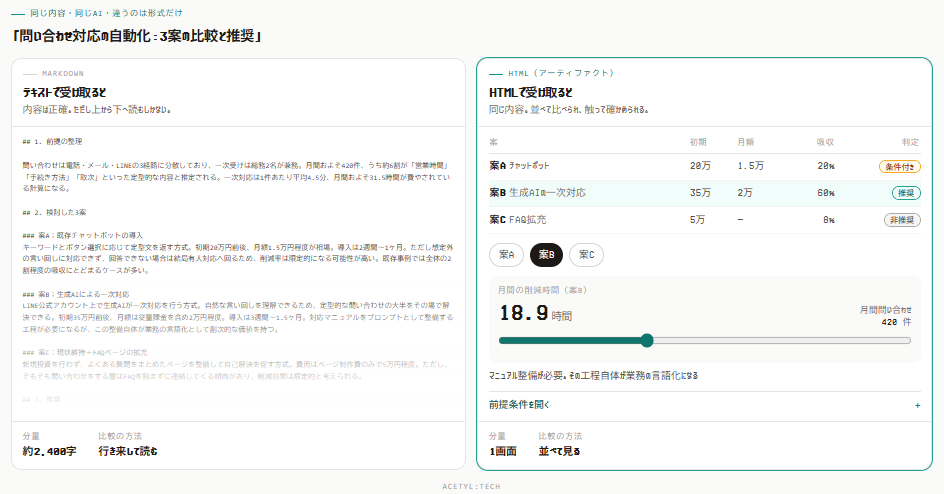Click the unfilled part of the slider track
The image size is (944, 494).
781,341
